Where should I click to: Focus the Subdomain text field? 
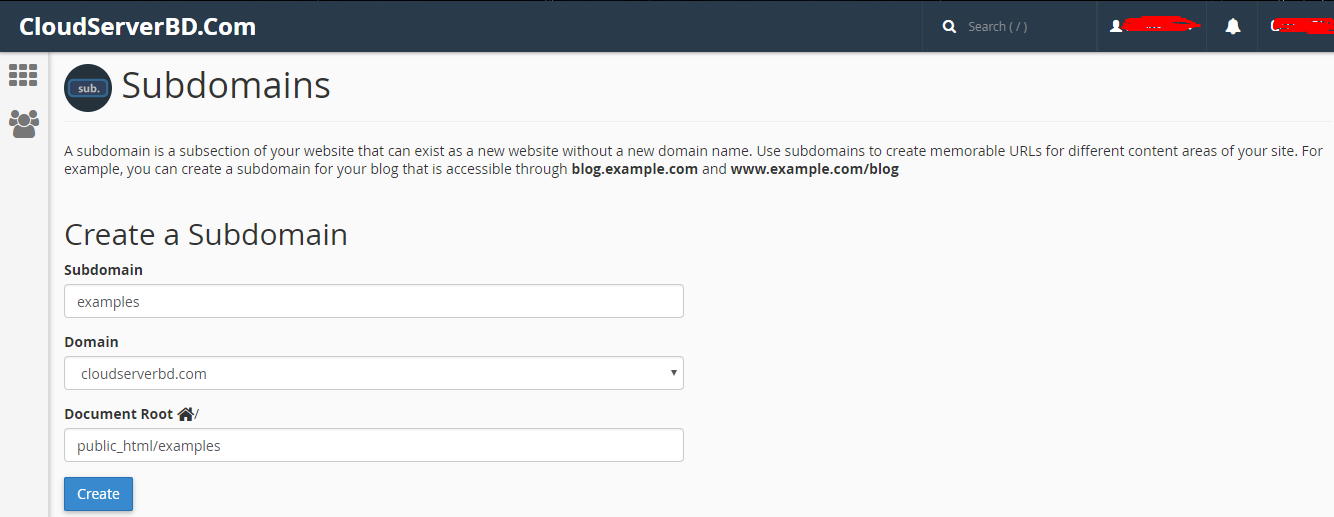pos(373,301)
